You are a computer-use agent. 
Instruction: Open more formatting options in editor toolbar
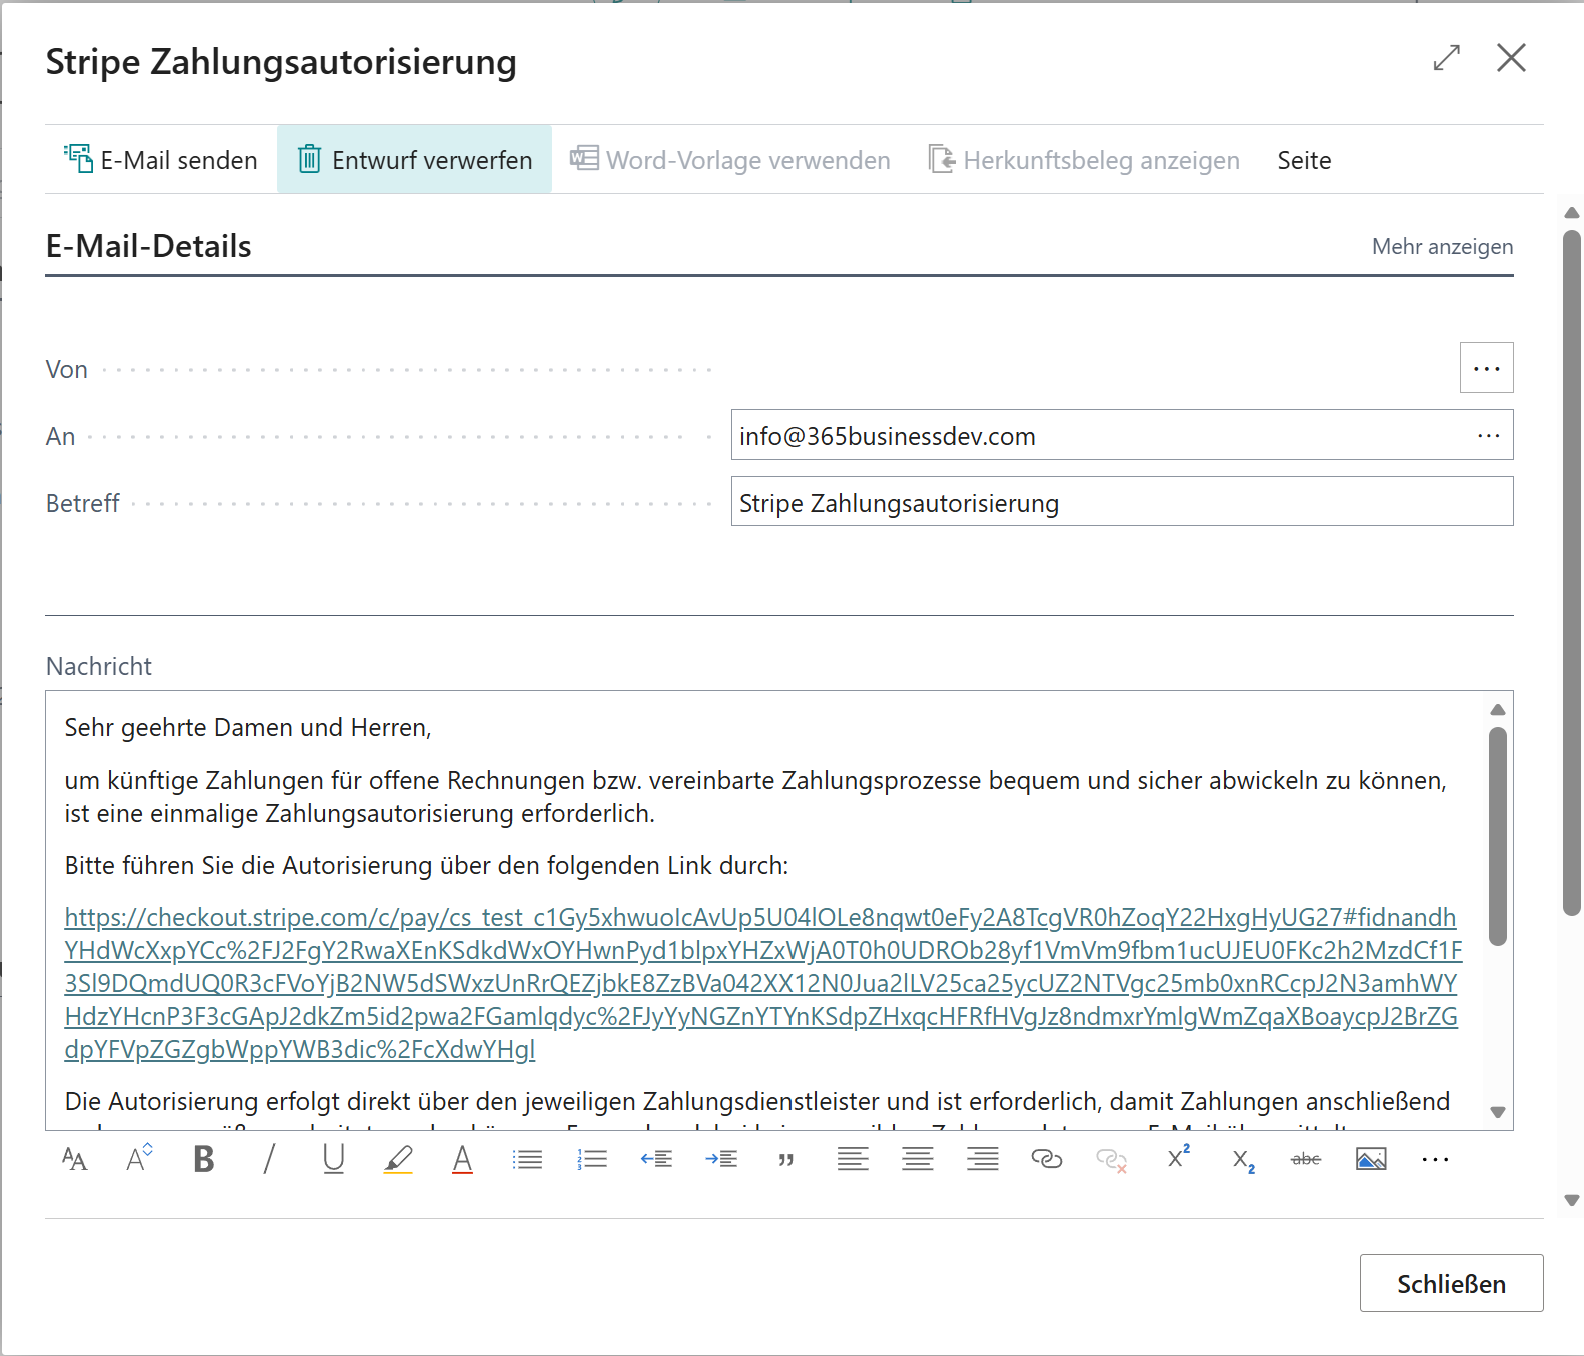pyautogui.click(x=1435, y=1159)
